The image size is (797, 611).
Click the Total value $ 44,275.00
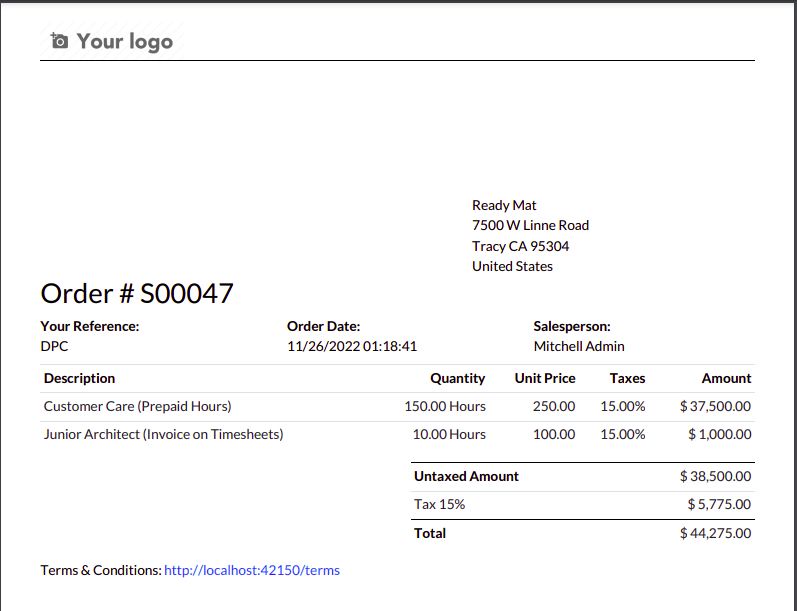714,533
